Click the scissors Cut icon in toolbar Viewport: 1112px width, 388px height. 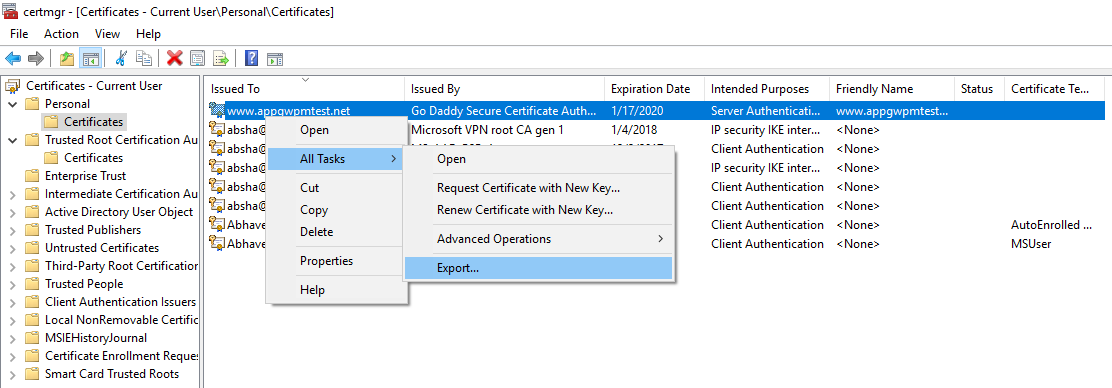121,58
